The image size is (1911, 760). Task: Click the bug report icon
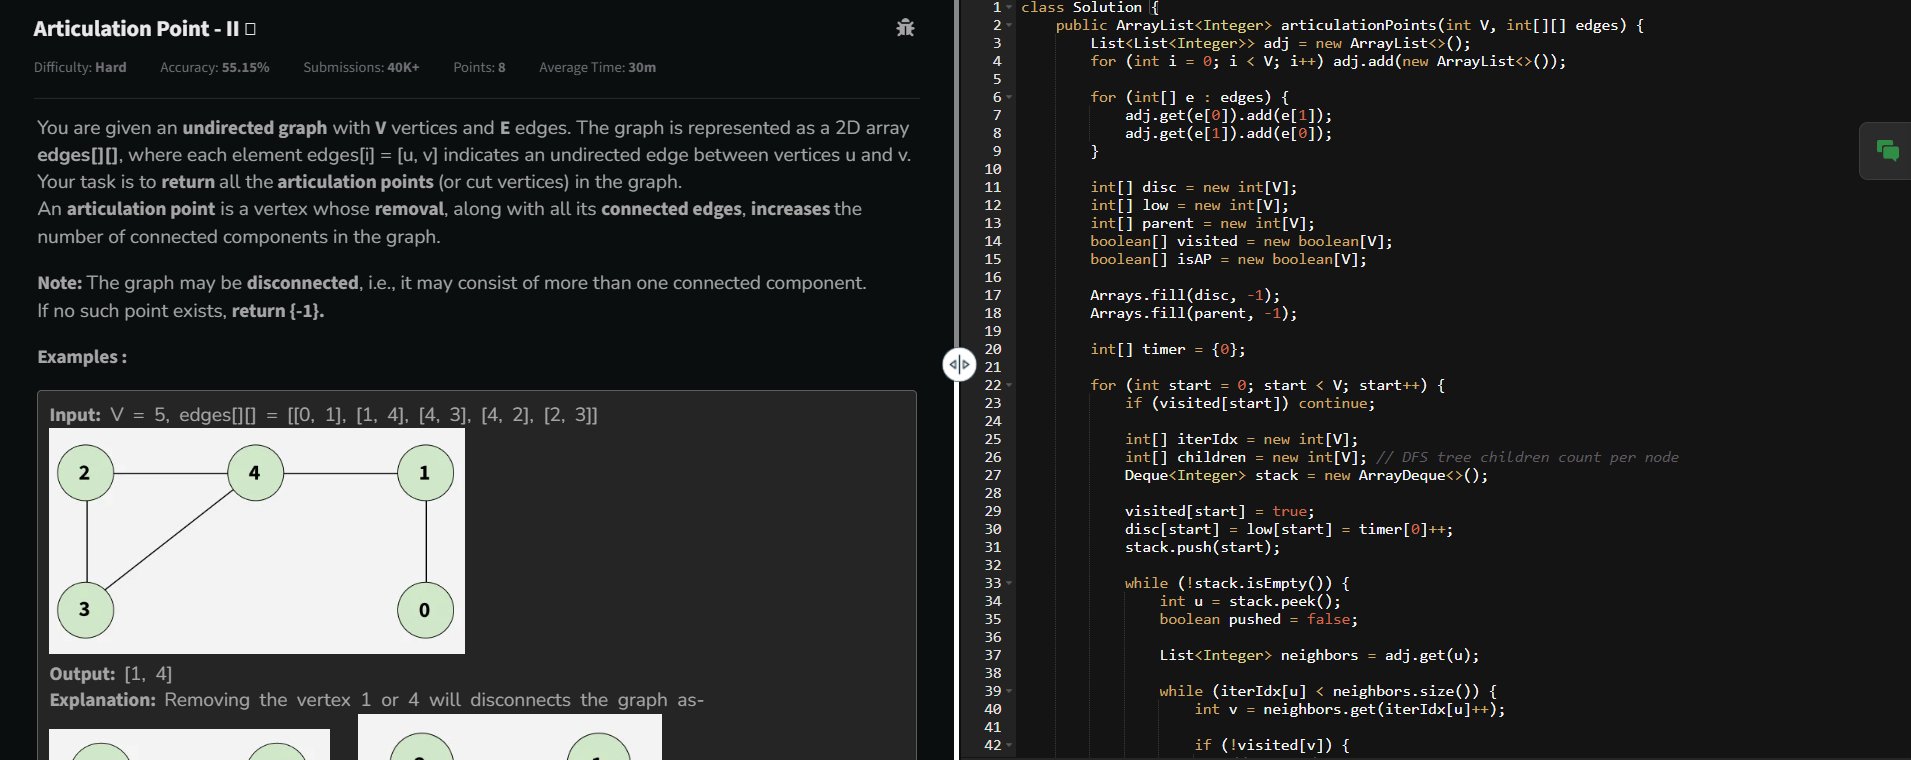point(905,28)
